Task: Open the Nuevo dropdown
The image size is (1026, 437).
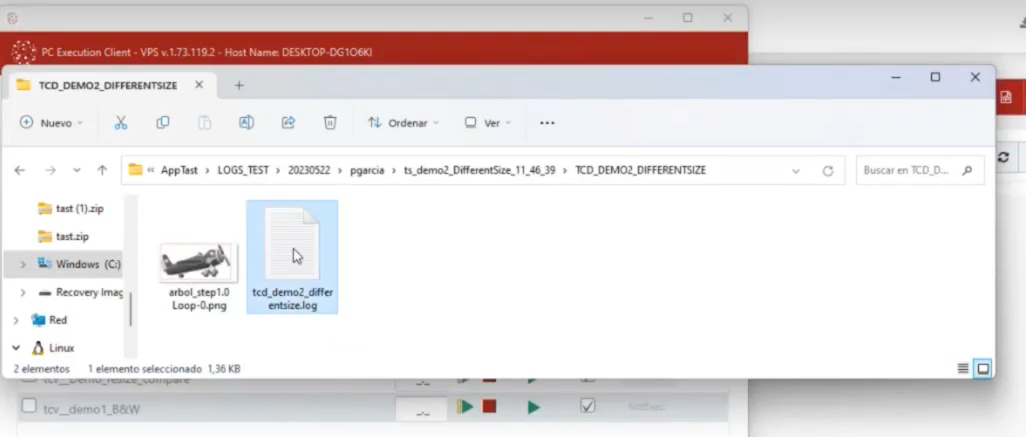Action: pos(51,123)
